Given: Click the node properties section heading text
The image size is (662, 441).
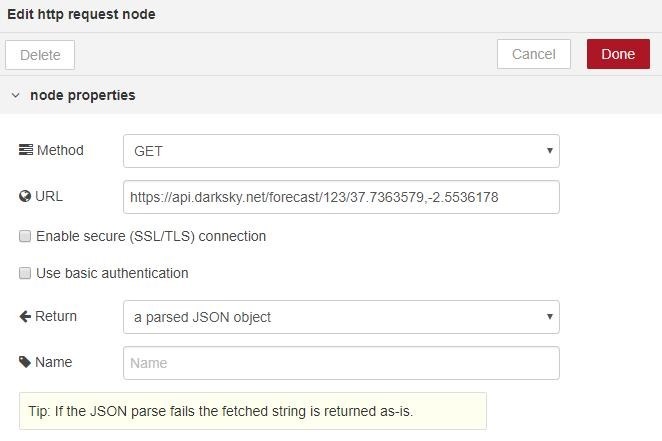Looking at the screenshot, I should tap(83, 96).
